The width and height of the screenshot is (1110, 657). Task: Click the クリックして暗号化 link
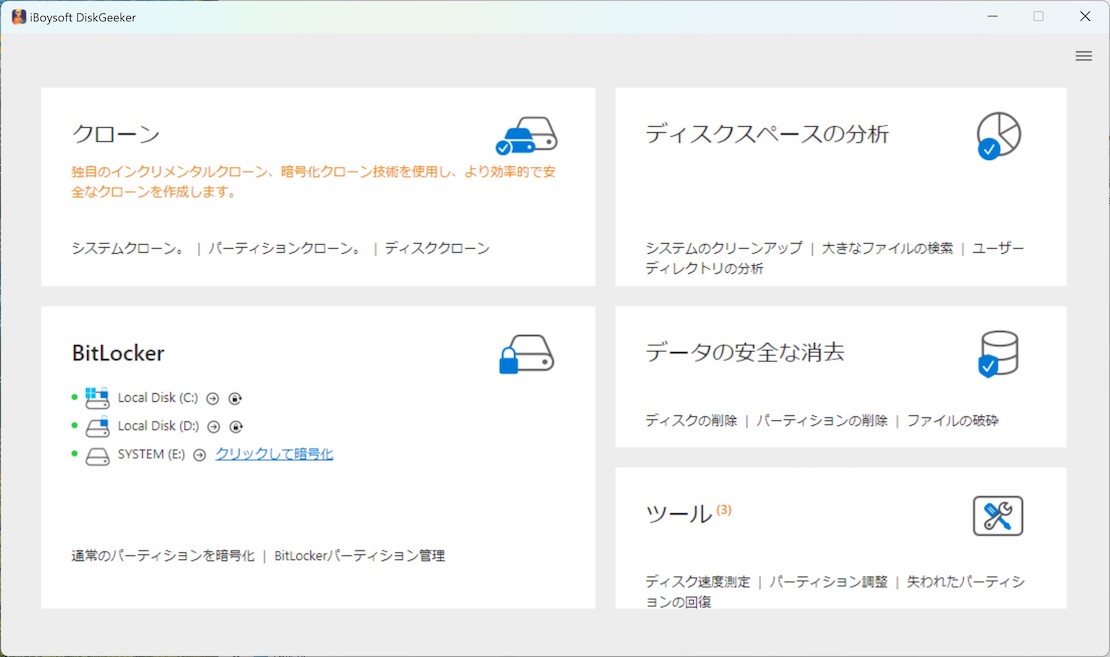(274, 455)
